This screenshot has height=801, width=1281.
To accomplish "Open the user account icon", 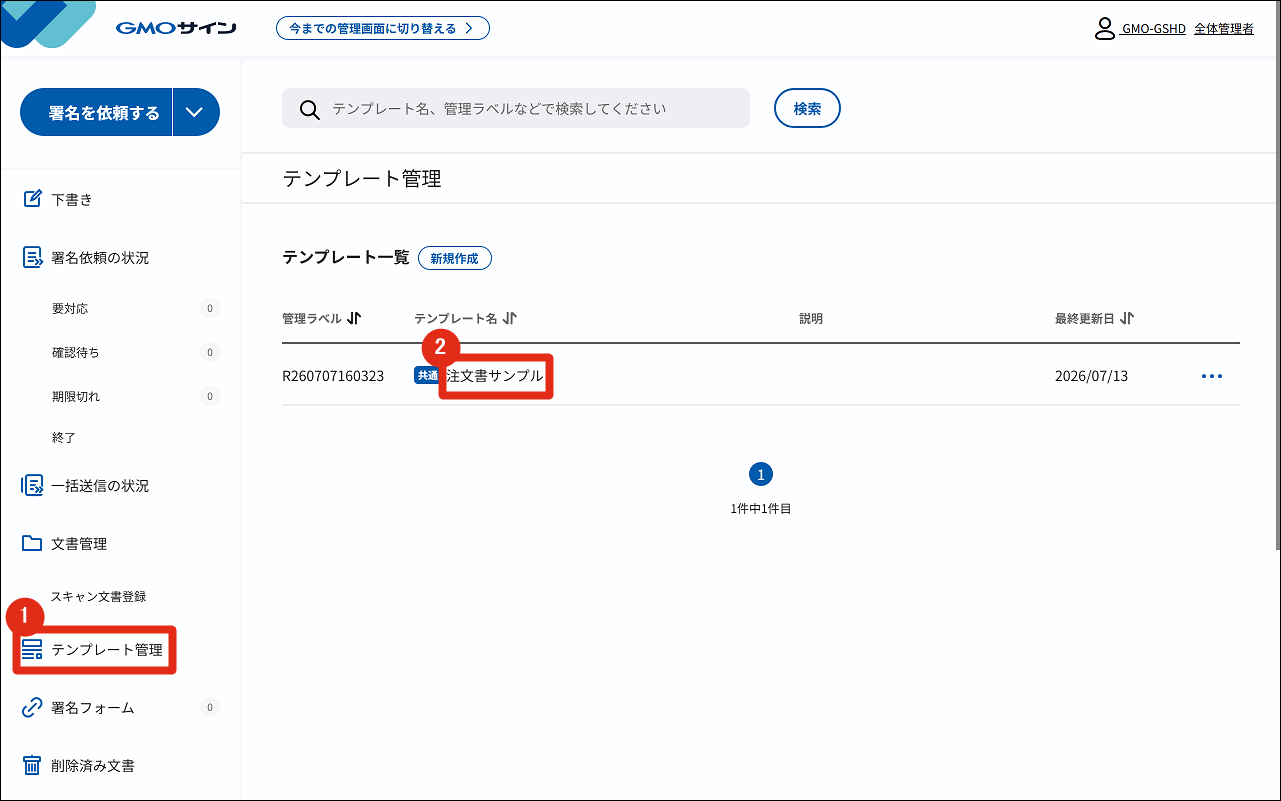I will [x=1105, y=28].
